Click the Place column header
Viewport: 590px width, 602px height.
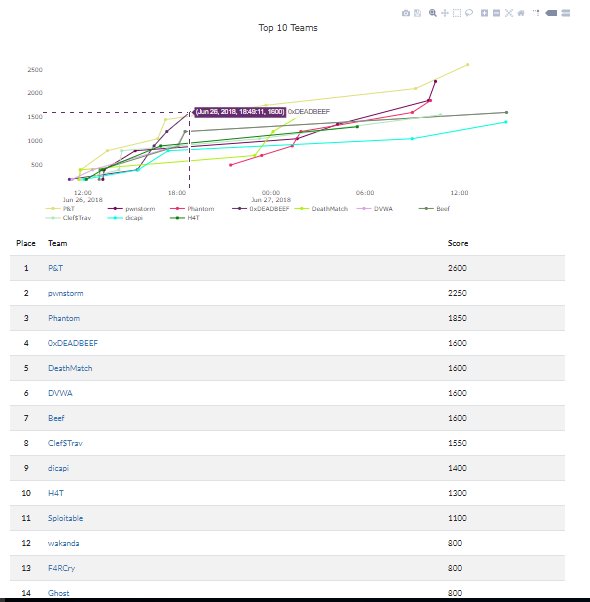tap(26, 243)
